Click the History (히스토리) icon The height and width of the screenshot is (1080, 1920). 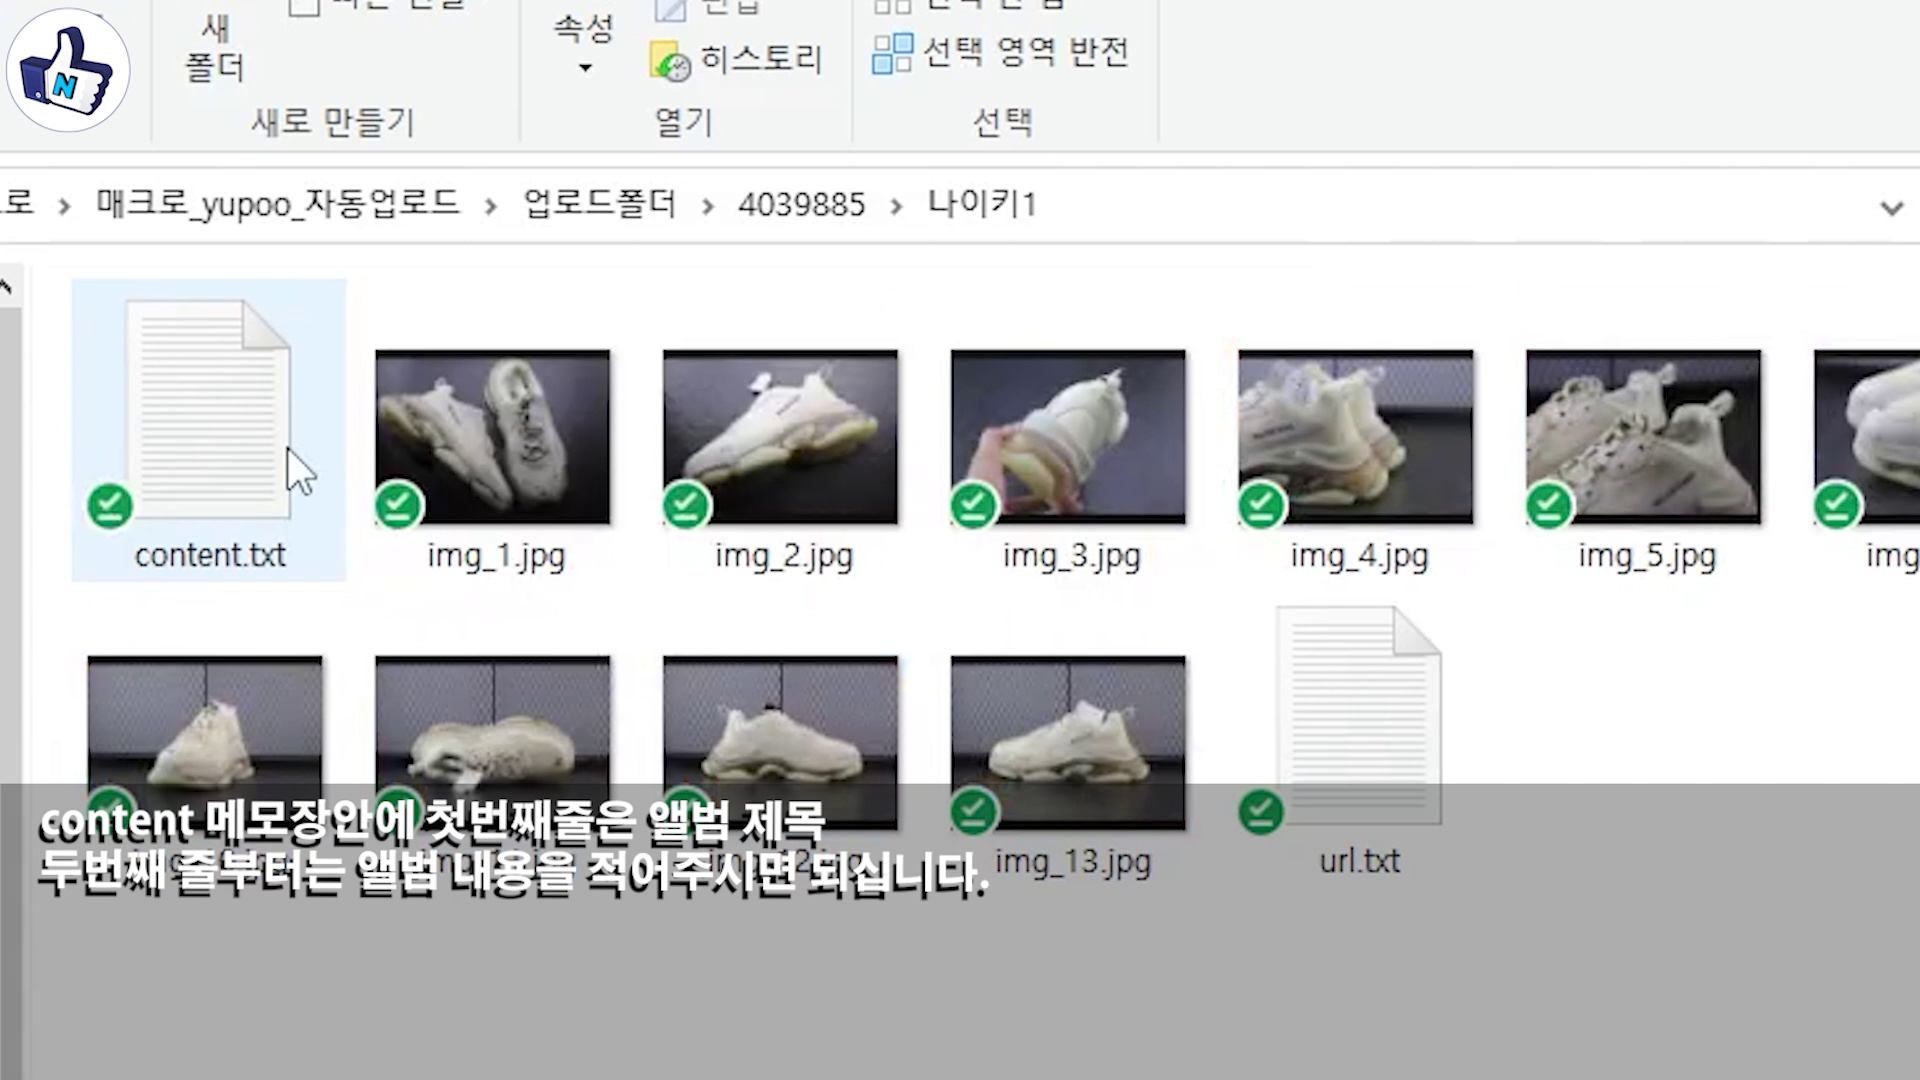click(669, 62)
